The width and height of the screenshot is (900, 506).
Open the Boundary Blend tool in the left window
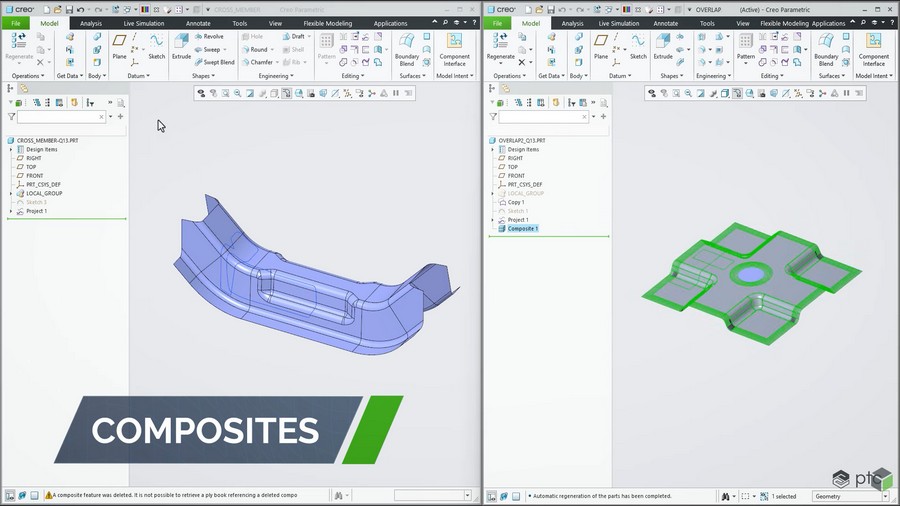[x=406, y=49]
